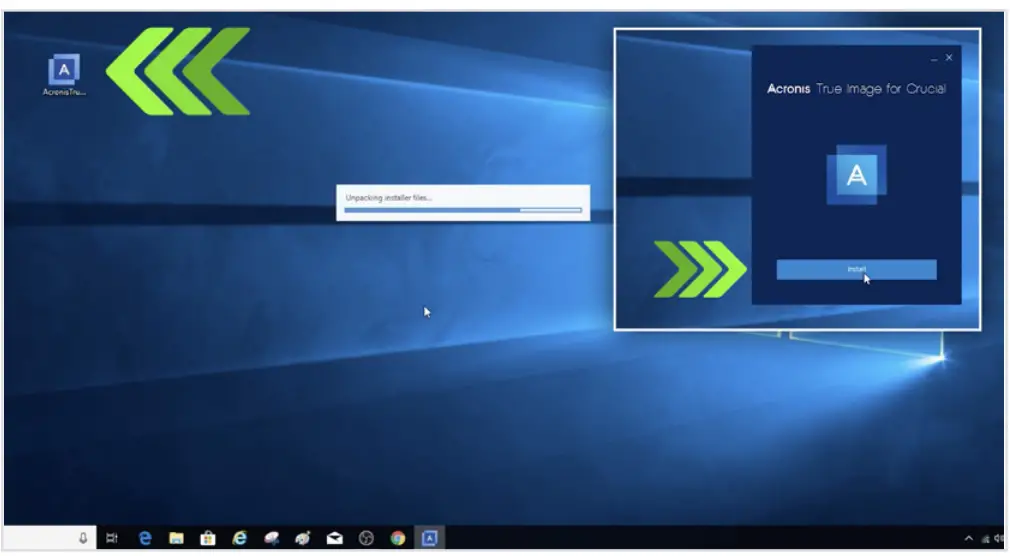Click 'Unpacking installer files...' text

click(x=388, y=198)
